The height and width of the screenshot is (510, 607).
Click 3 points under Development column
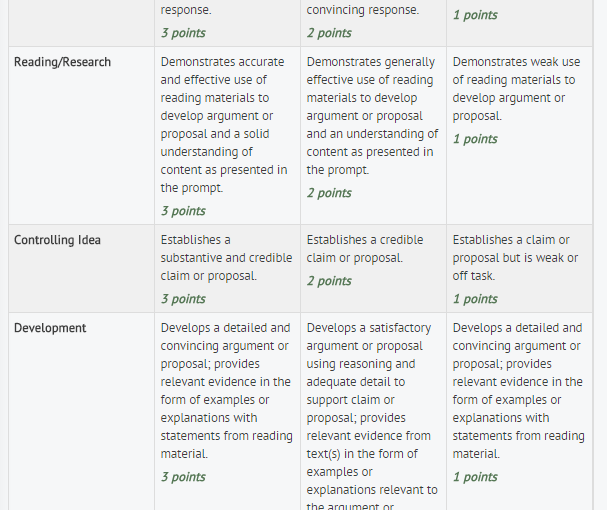coord(183,477)
